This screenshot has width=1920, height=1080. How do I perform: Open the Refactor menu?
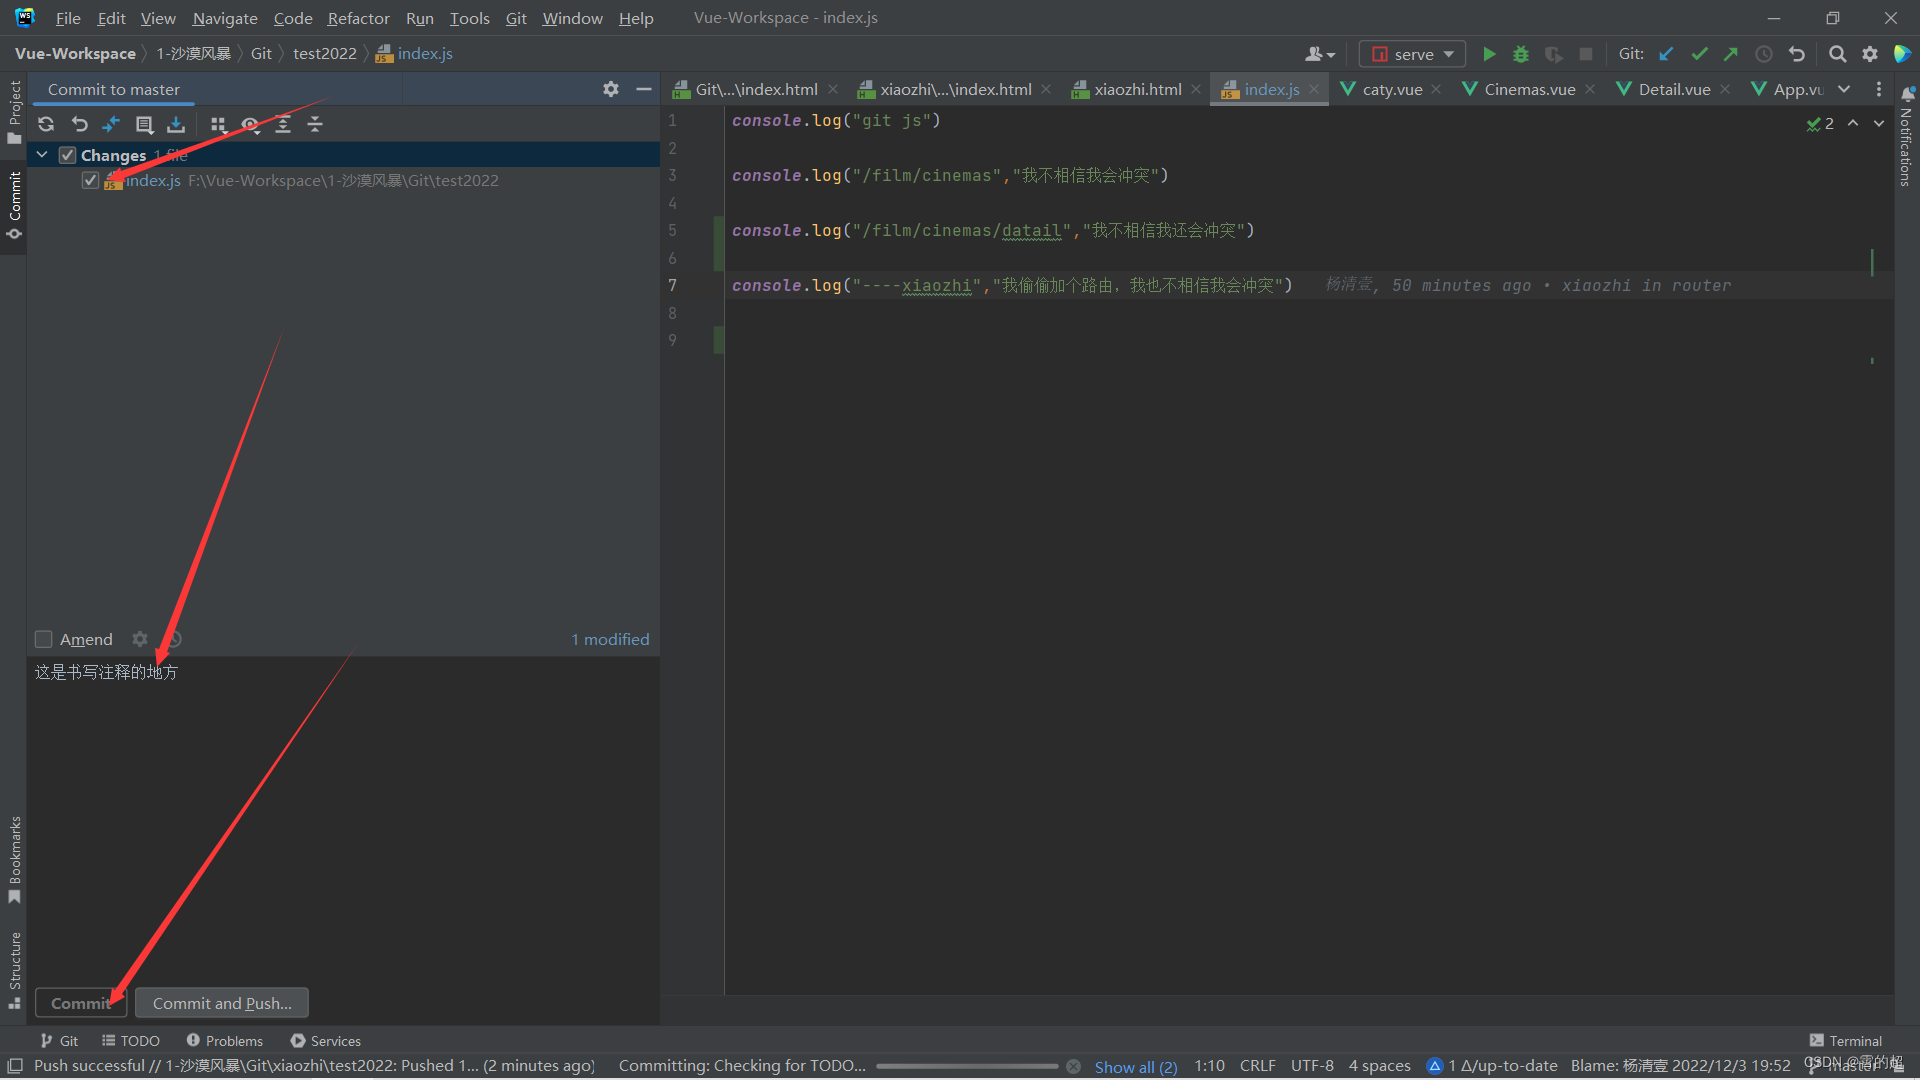pos(358,18)
